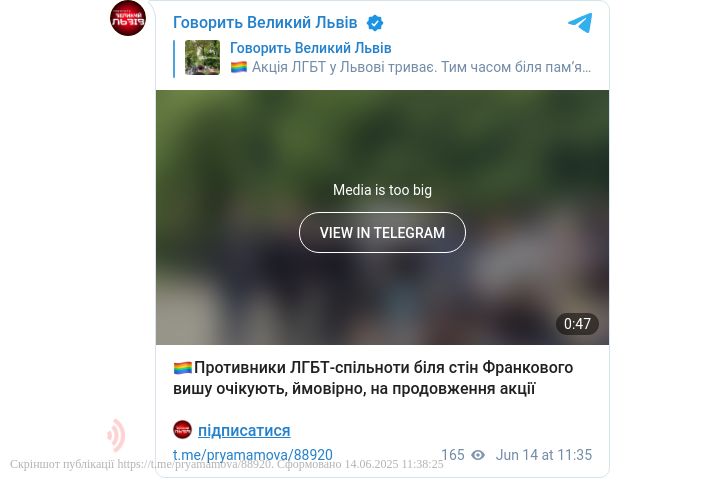Screen dimensions: 720x482
Task: Open the Говорить Великий Львів channel title
Action: 265,22
